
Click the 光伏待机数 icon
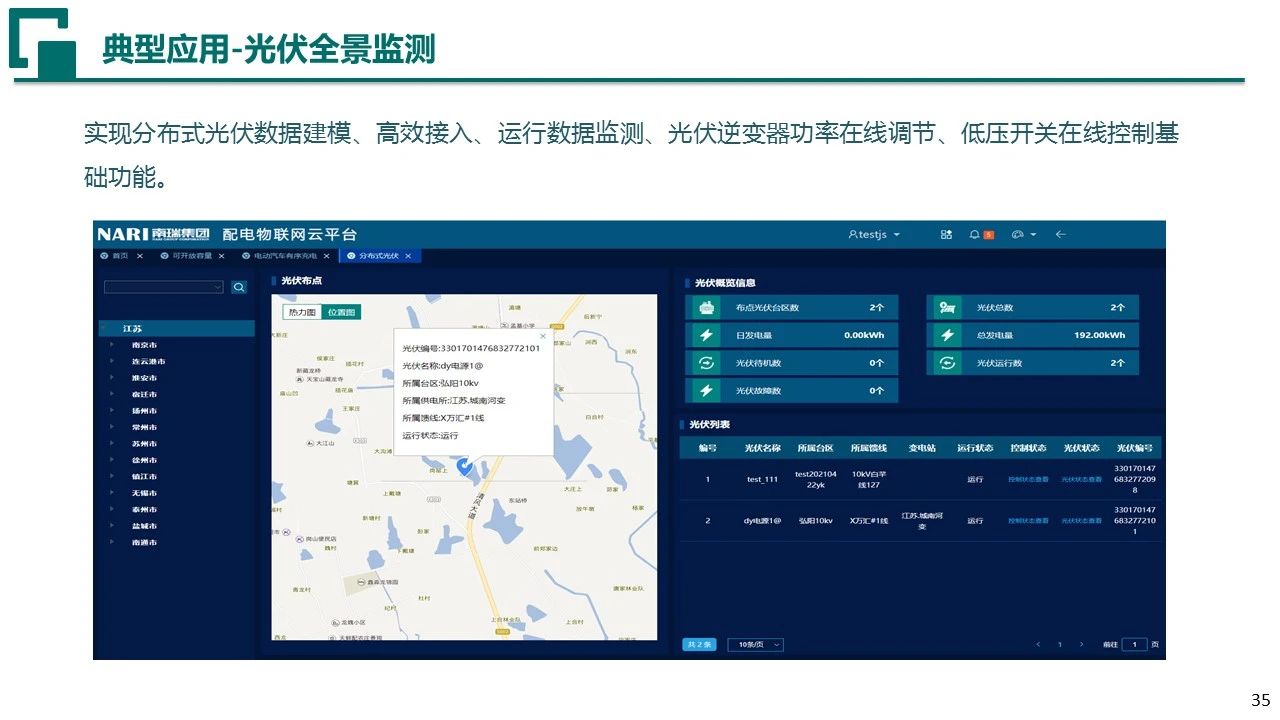tap(705, 363)
